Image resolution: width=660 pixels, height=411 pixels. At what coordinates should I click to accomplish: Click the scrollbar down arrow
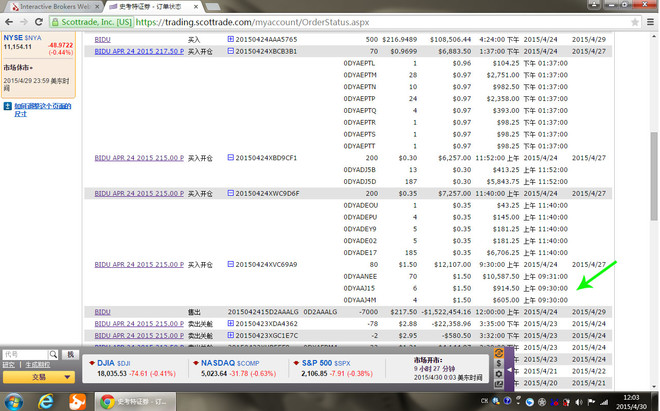pos(654,386)
